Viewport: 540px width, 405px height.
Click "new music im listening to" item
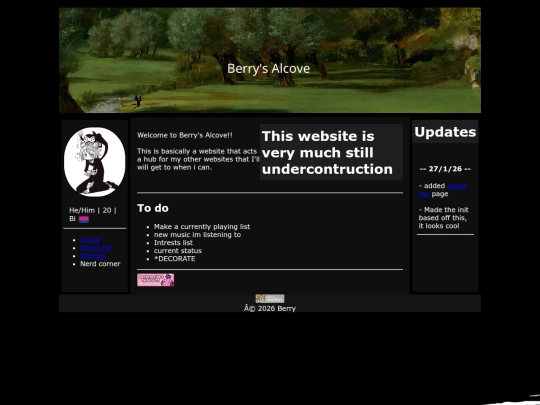click(197, 235)
